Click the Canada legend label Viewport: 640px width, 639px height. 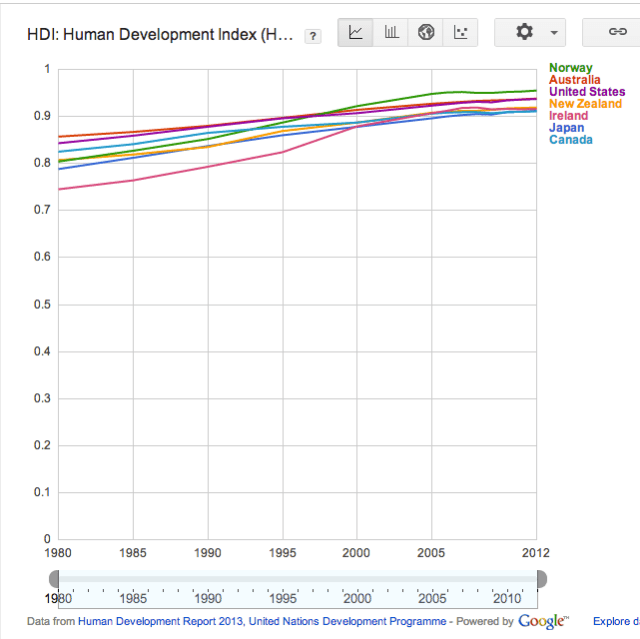[x=570, y=140]
